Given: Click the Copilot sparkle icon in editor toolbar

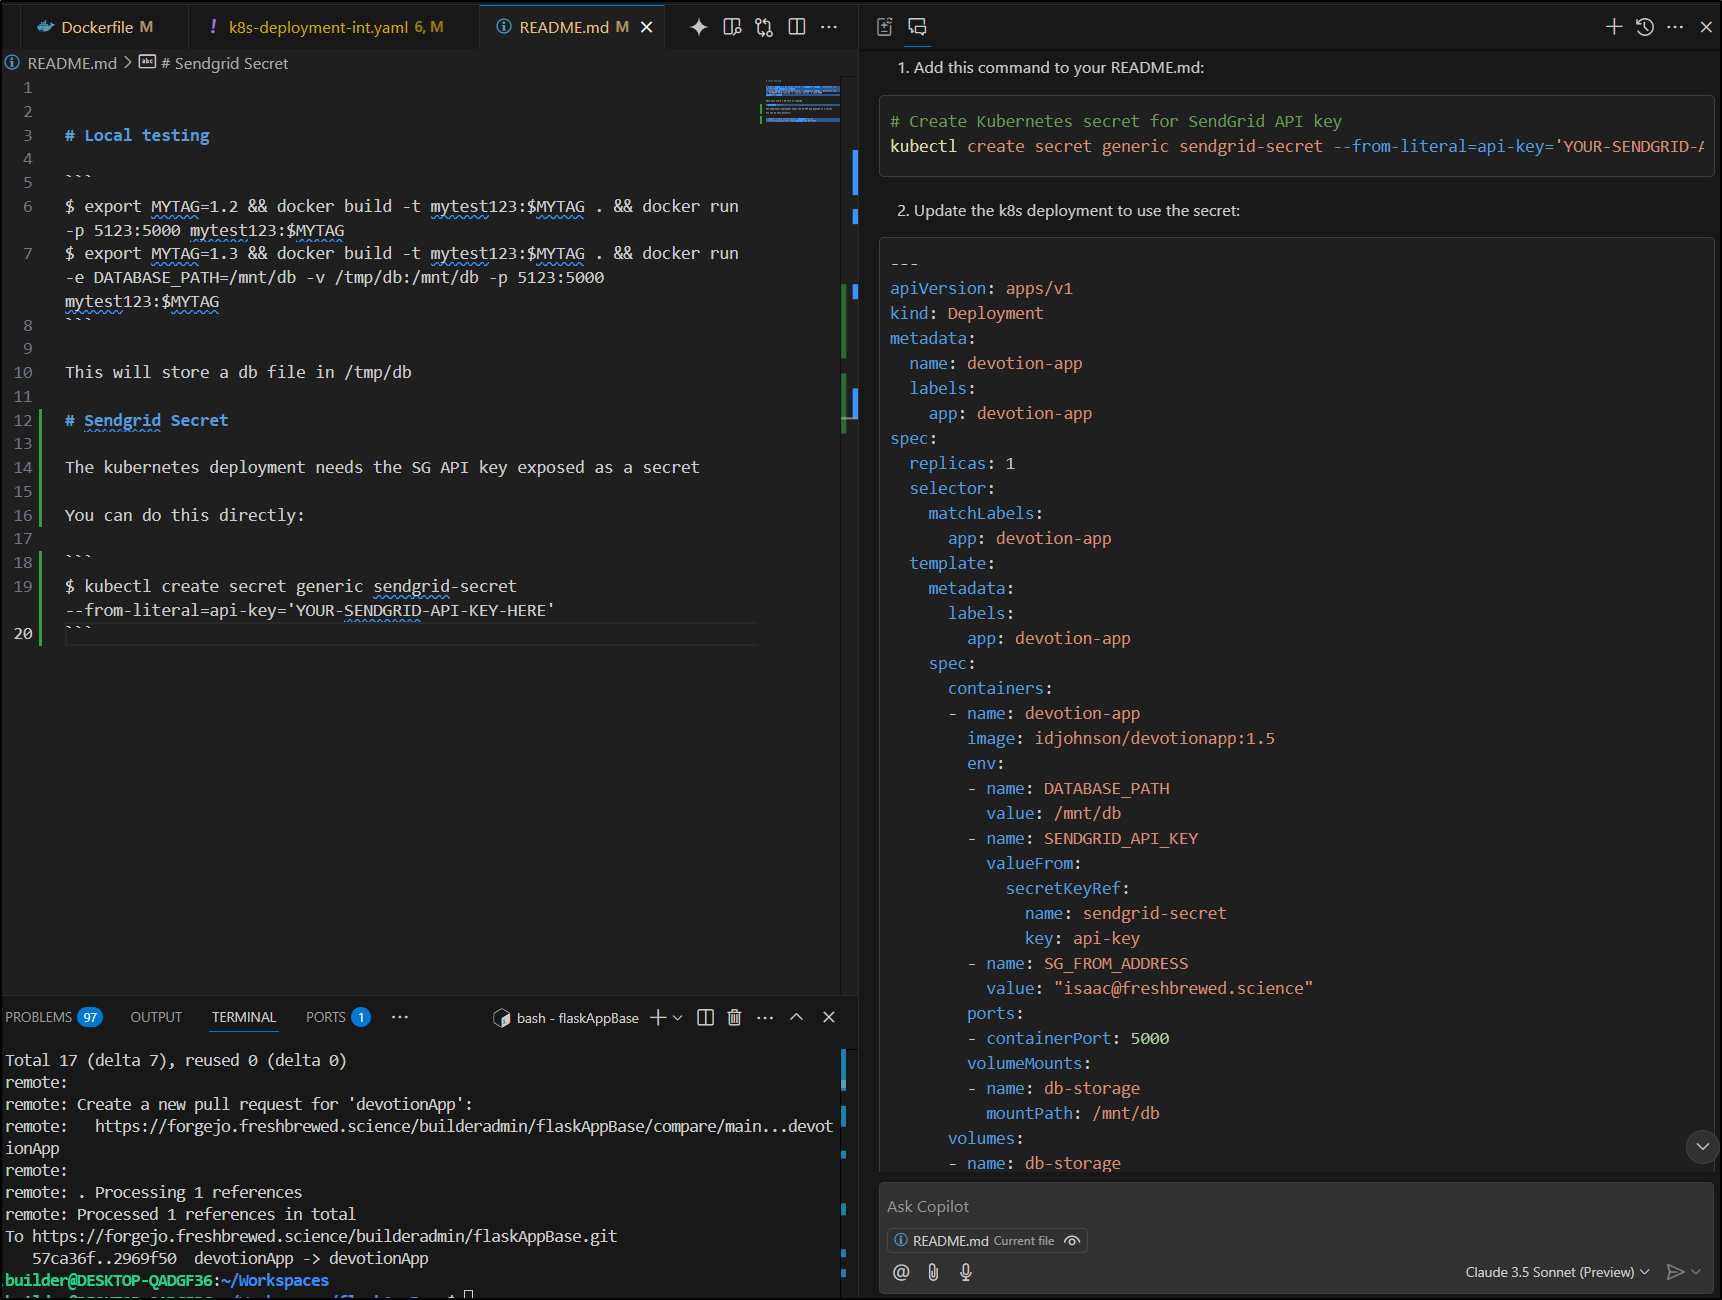Looking at the screenshot, I should point(698,27).
